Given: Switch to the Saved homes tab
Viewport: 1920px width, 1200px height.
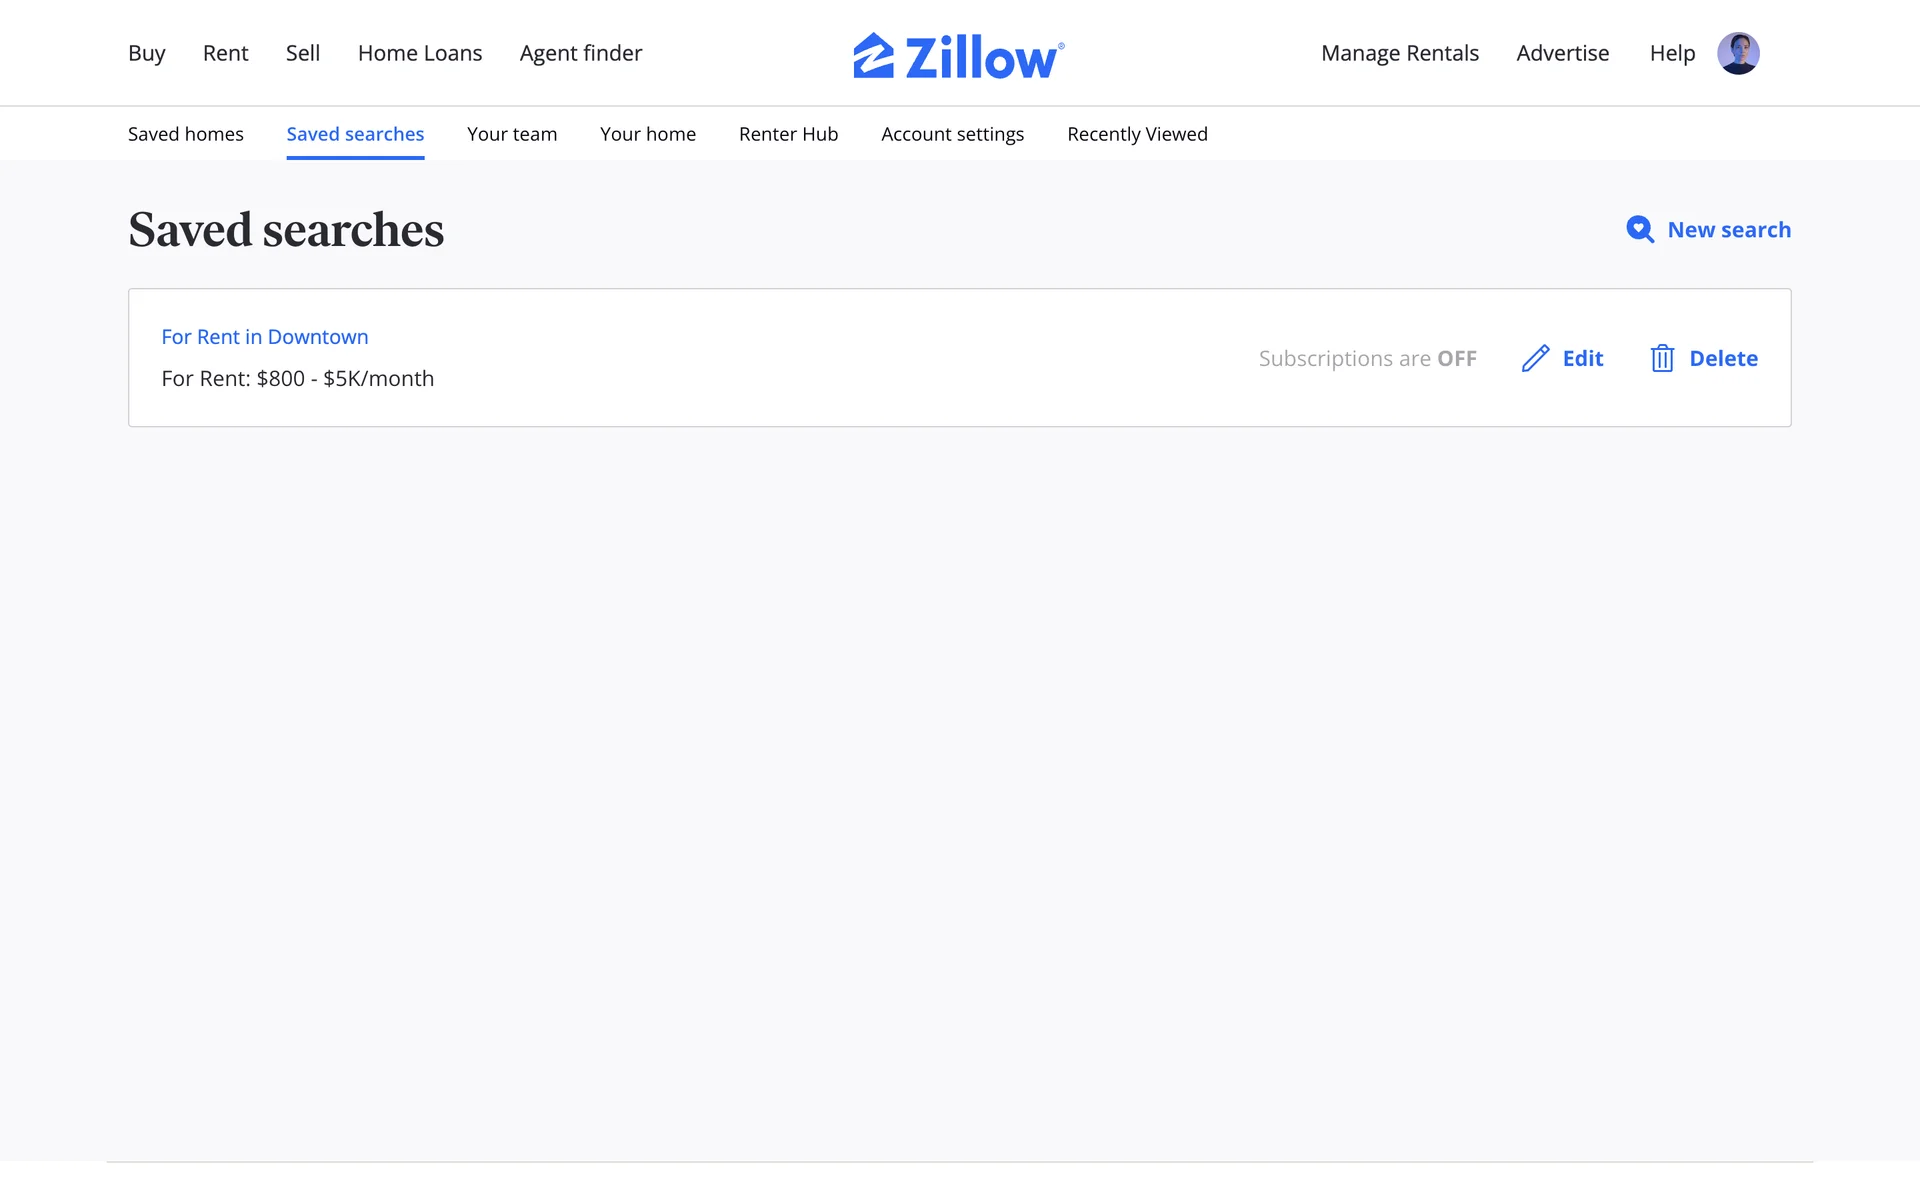Looking at the screenshot, I should (x=186, y=134).
